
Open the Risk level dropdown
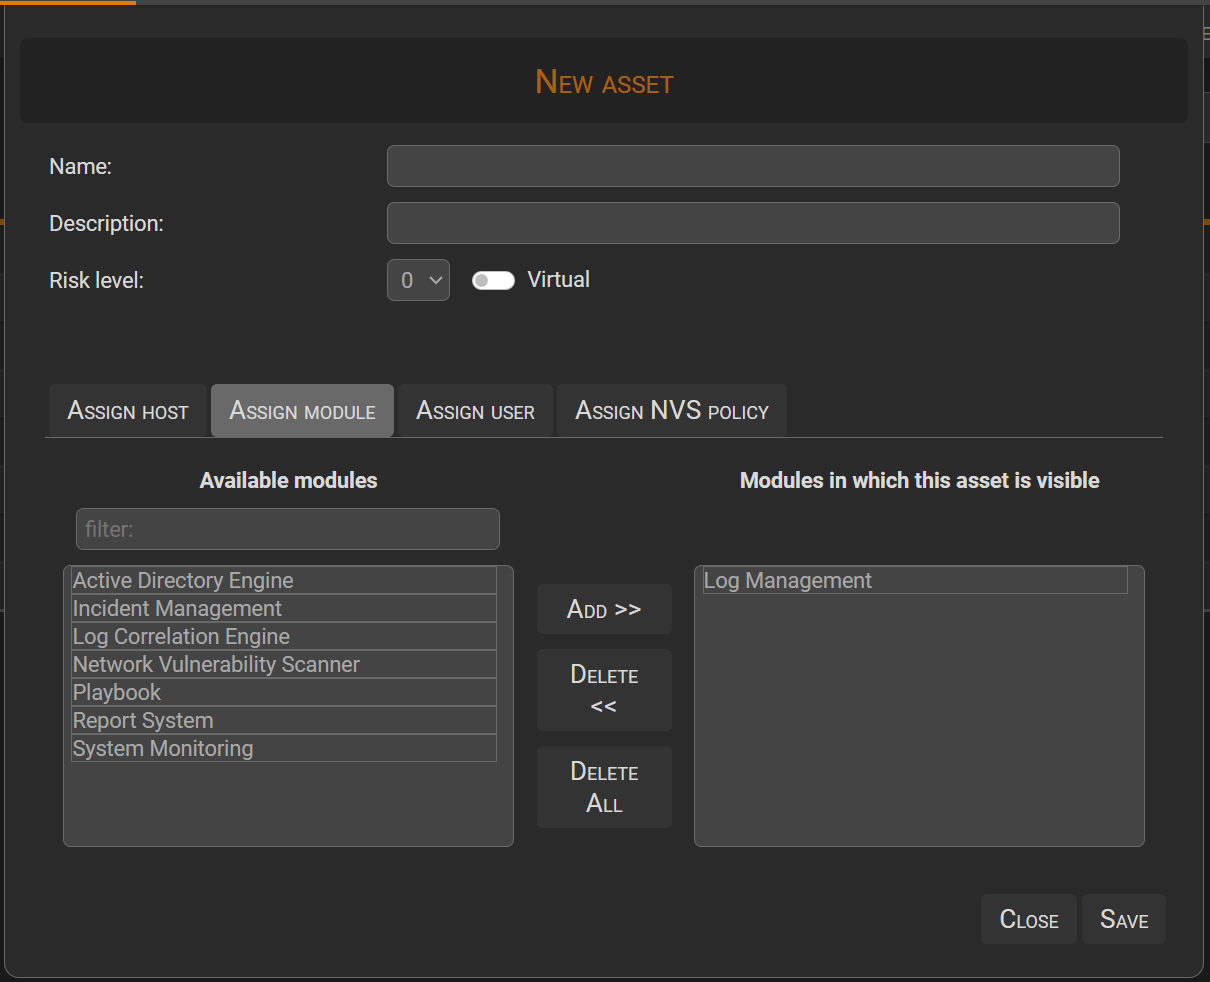pos(418,280)
